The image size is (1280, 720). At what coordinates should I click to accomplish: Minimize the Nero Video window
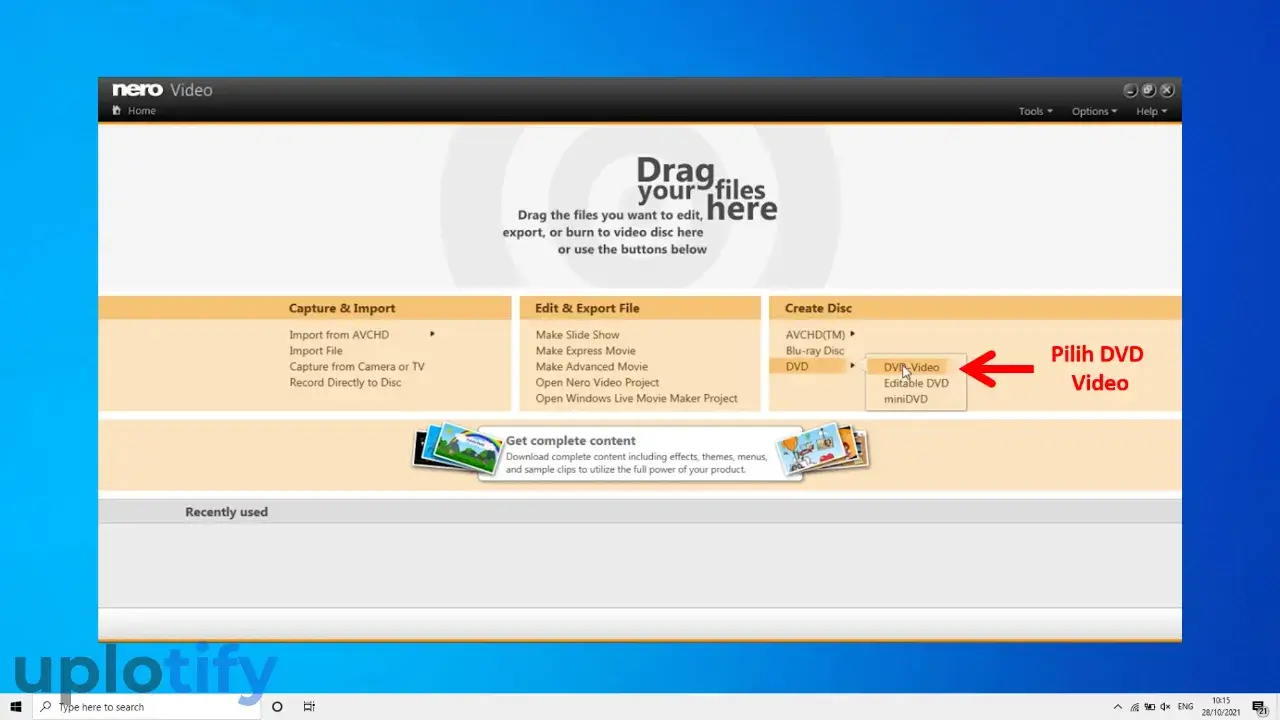pyautogui.click(x=1131, y=90)
